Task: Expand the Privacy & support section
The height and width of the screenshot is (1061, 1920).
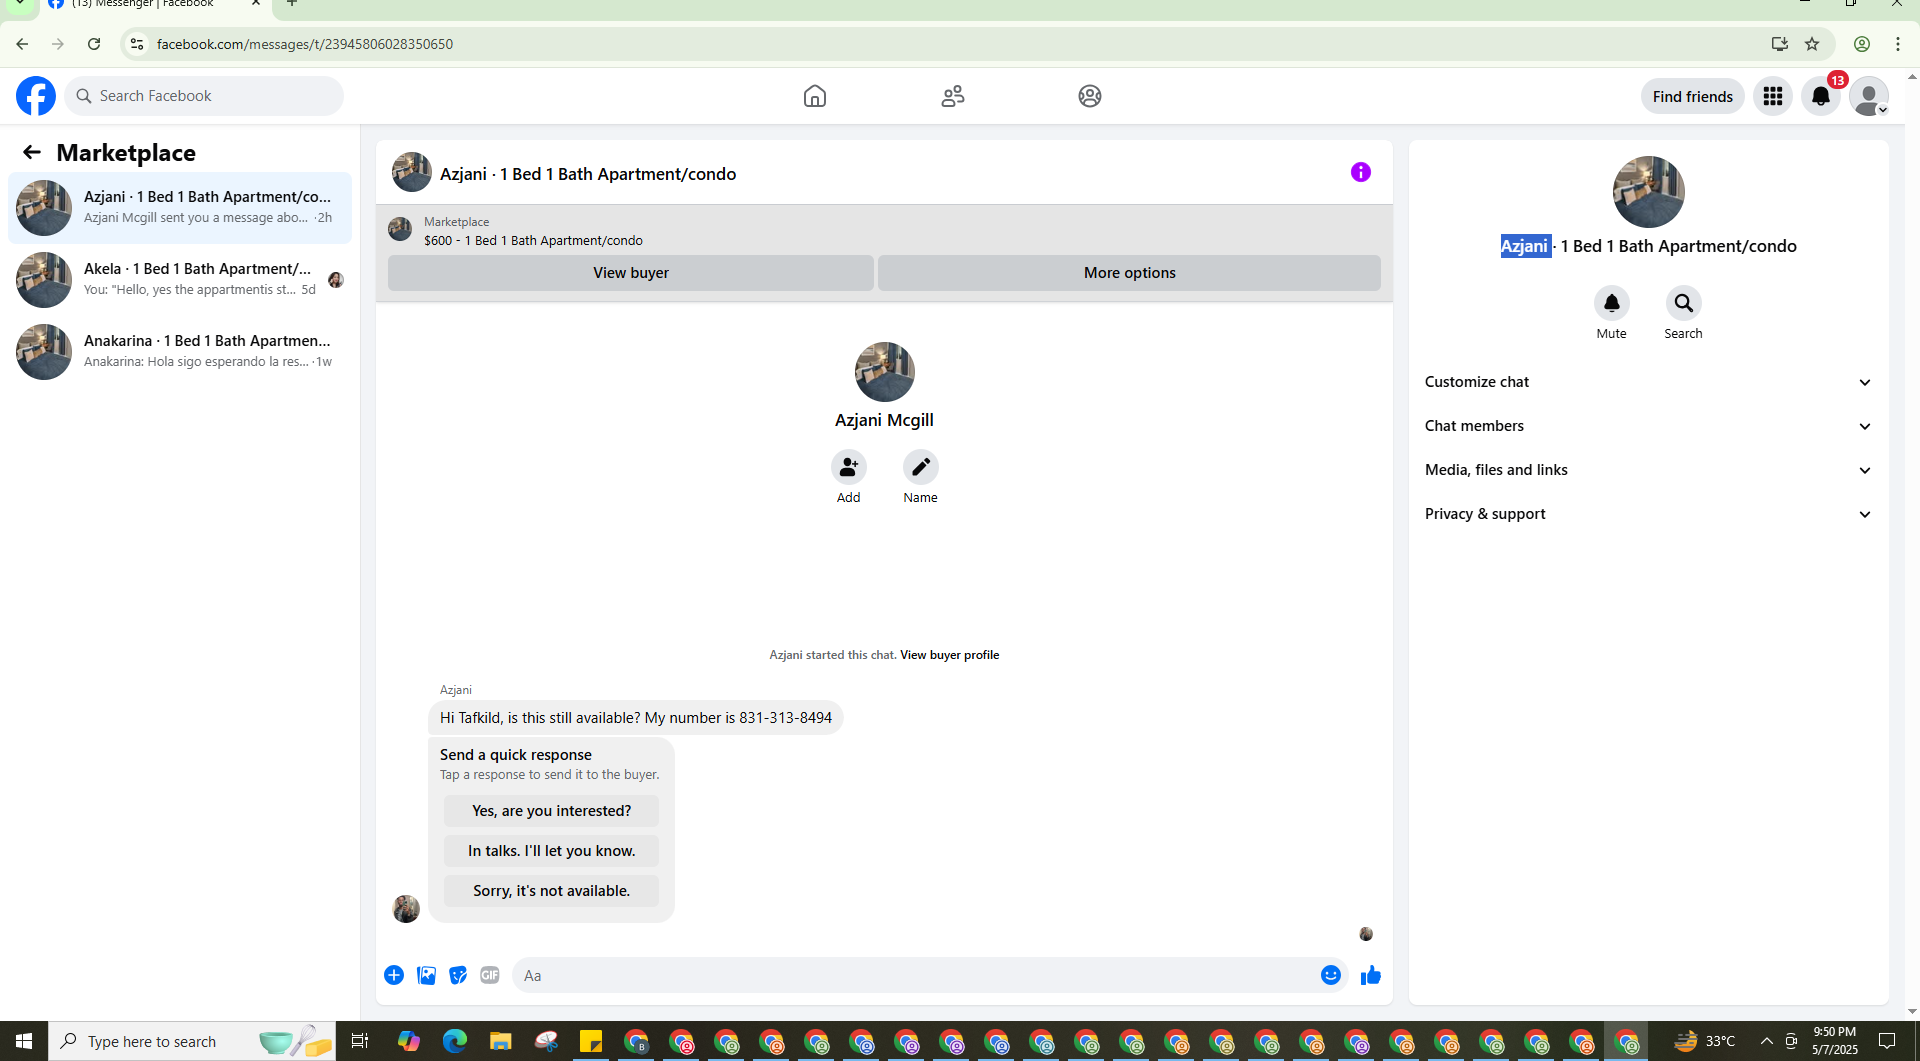Action: point(1648,514)
